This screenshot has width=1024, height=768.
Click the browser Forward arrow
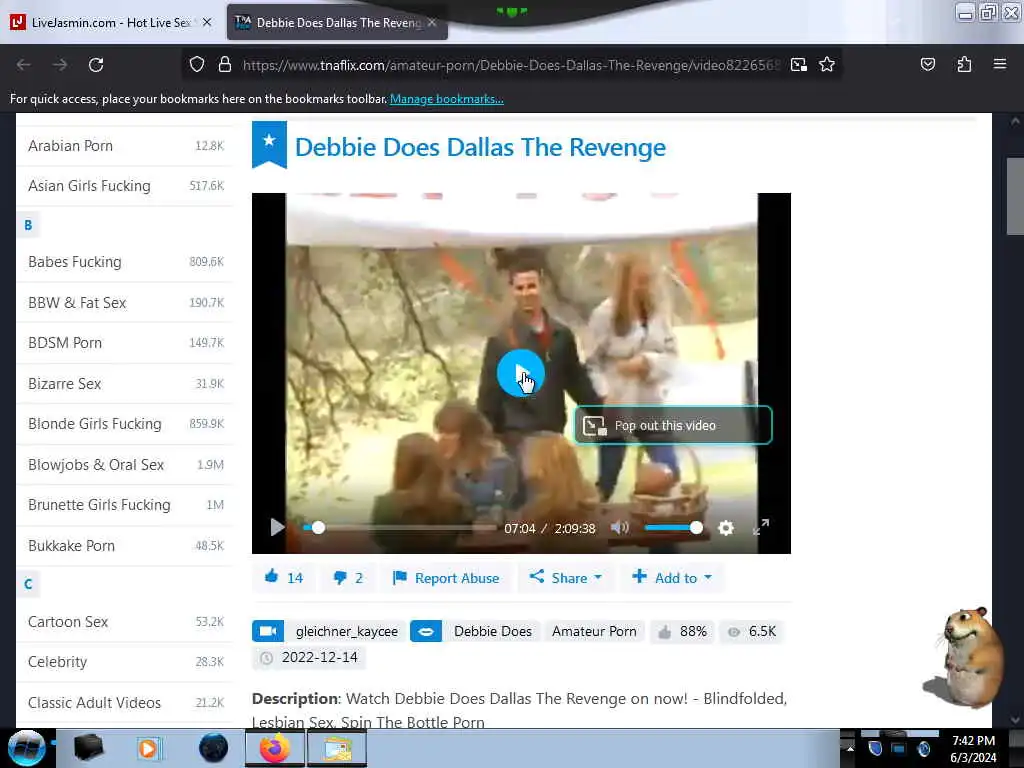pos(60,65)
